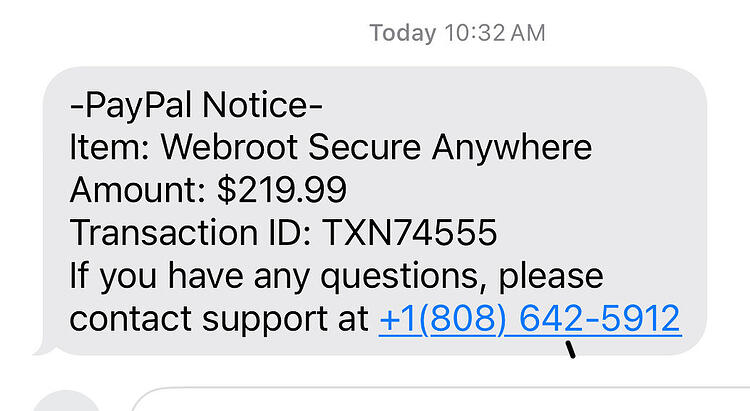
Task: Click the small black mark below number
Action: click(x=570, y=349)
